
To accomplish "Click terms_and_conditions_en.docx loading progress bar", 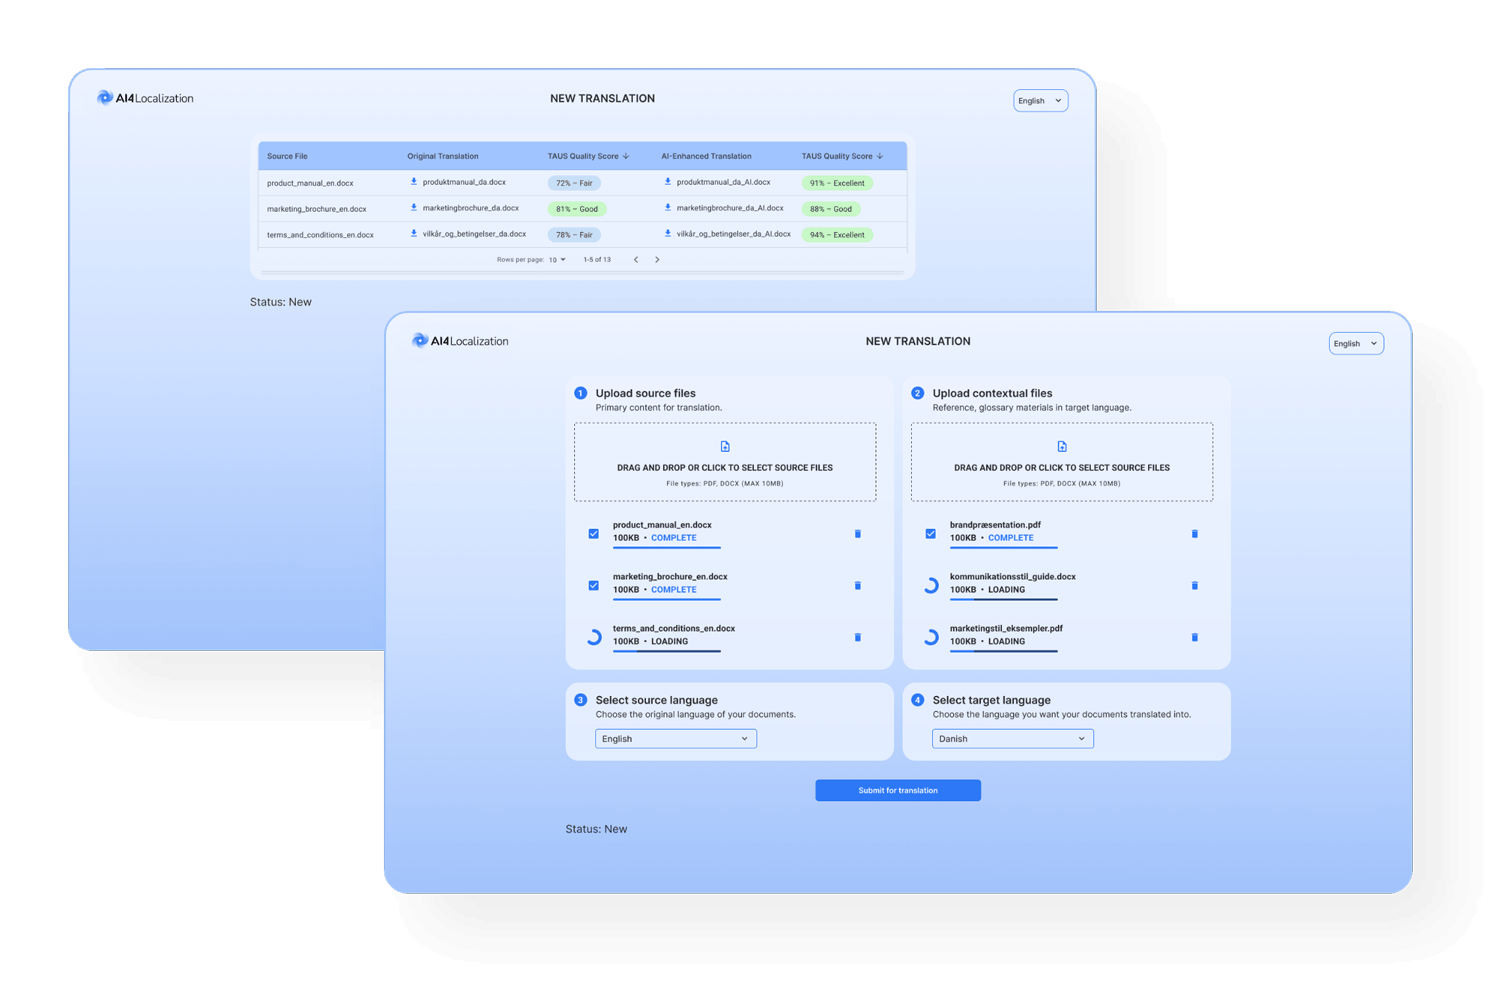I will coord(667,651).
